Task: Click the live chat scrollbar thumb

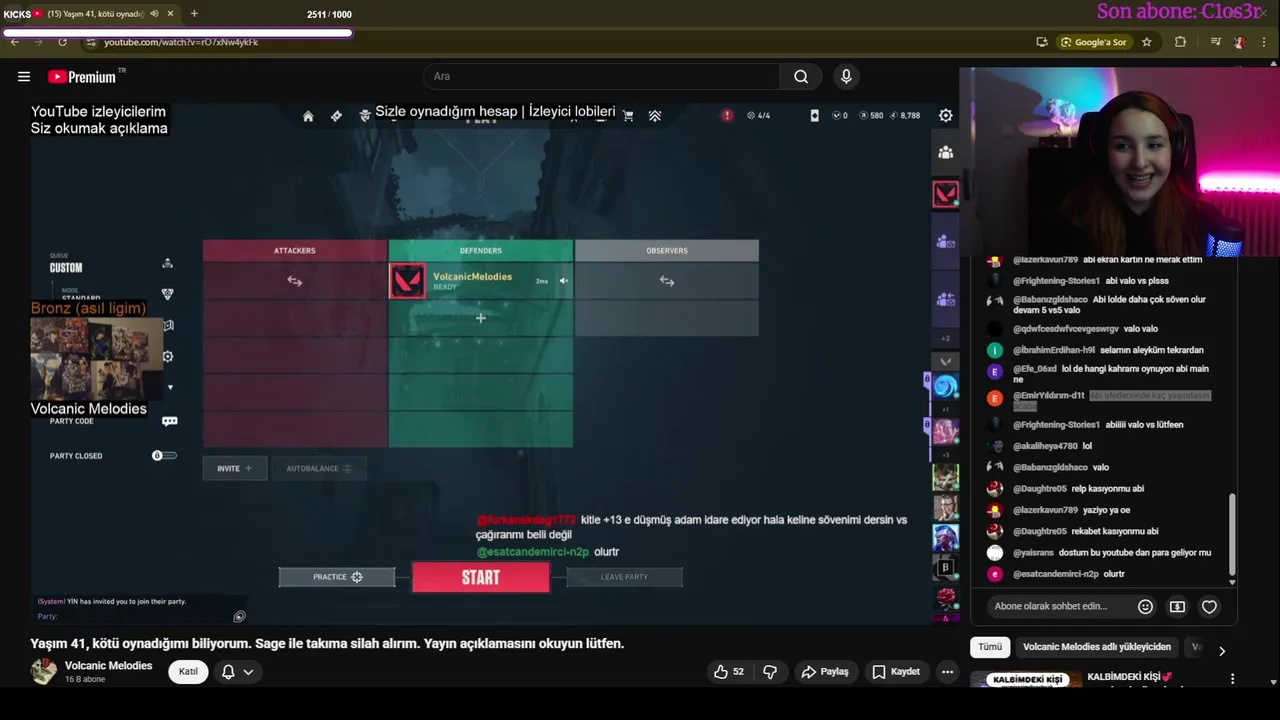Action: click(1232, 535)
